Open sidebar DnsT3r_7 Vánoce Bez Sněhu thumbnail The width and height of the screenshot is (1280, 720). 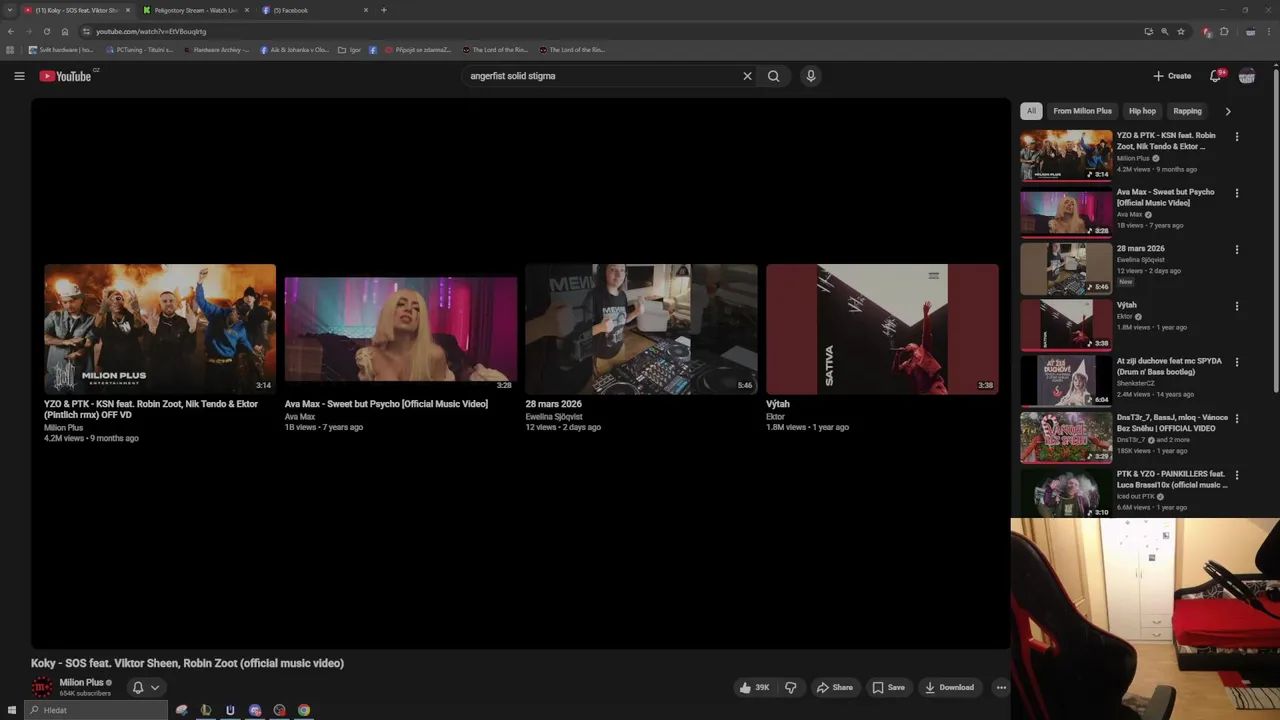coord(1066,438)
